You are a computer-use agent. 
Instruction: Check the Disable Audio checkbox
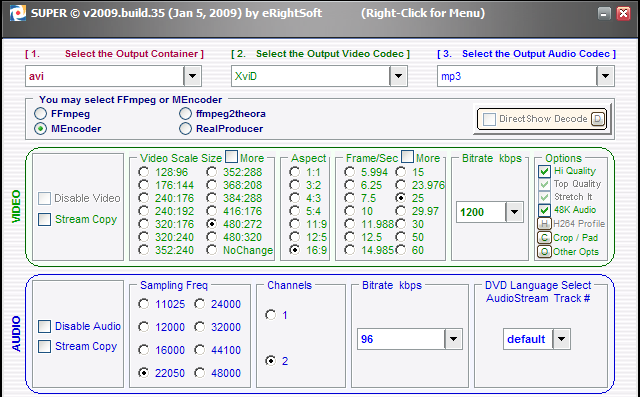coord(44,326)
